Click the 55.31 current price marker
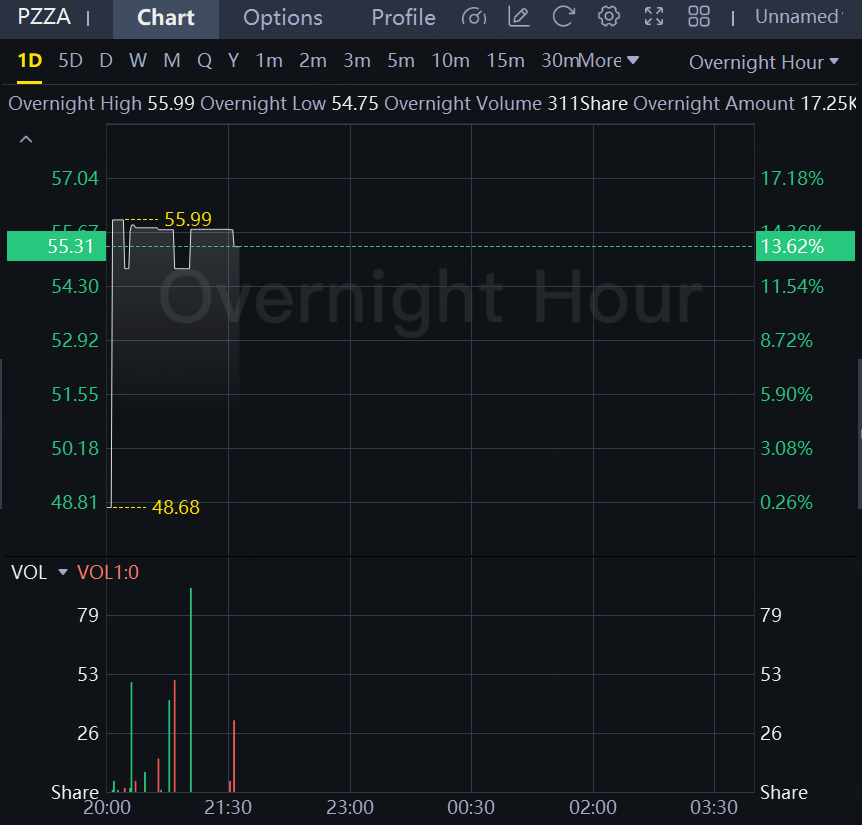Image resolution: width=862 pixels, height=825 pixels. 56,246
